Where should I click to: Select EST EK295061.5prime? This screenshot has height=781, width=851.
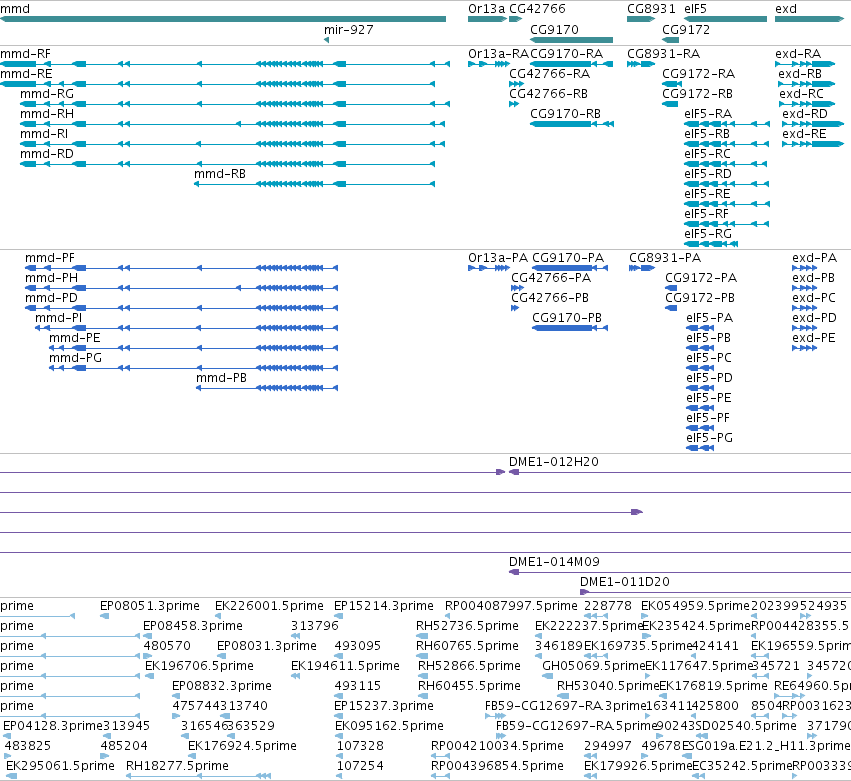pyautogui.click(x=60, y=766)
